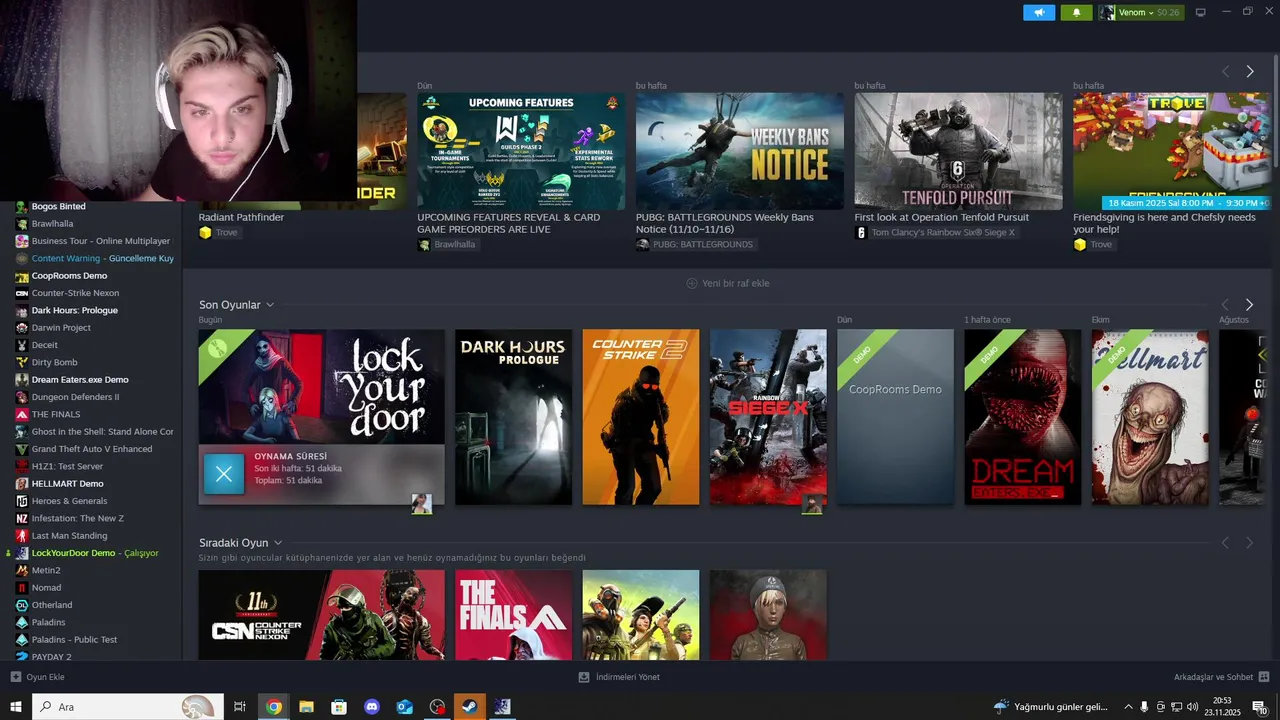
Task: Click the Trove tag under Radiant Pathfinder
Action: pos(219,232)
